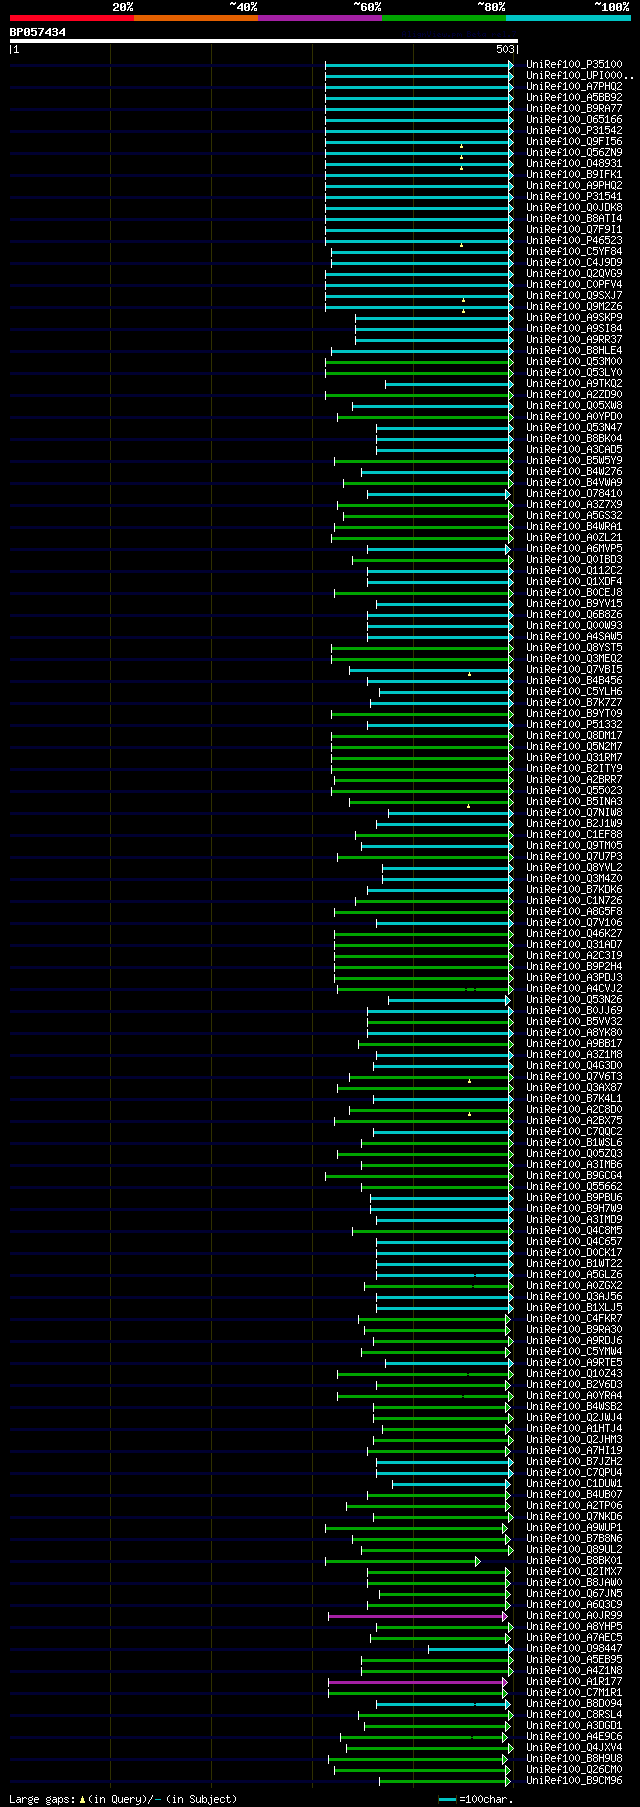Click the green alignment bar for UniRef100_A2ZD90
Image resolution: width=640 pixels, height=1807 pixels.
point(418,395)
